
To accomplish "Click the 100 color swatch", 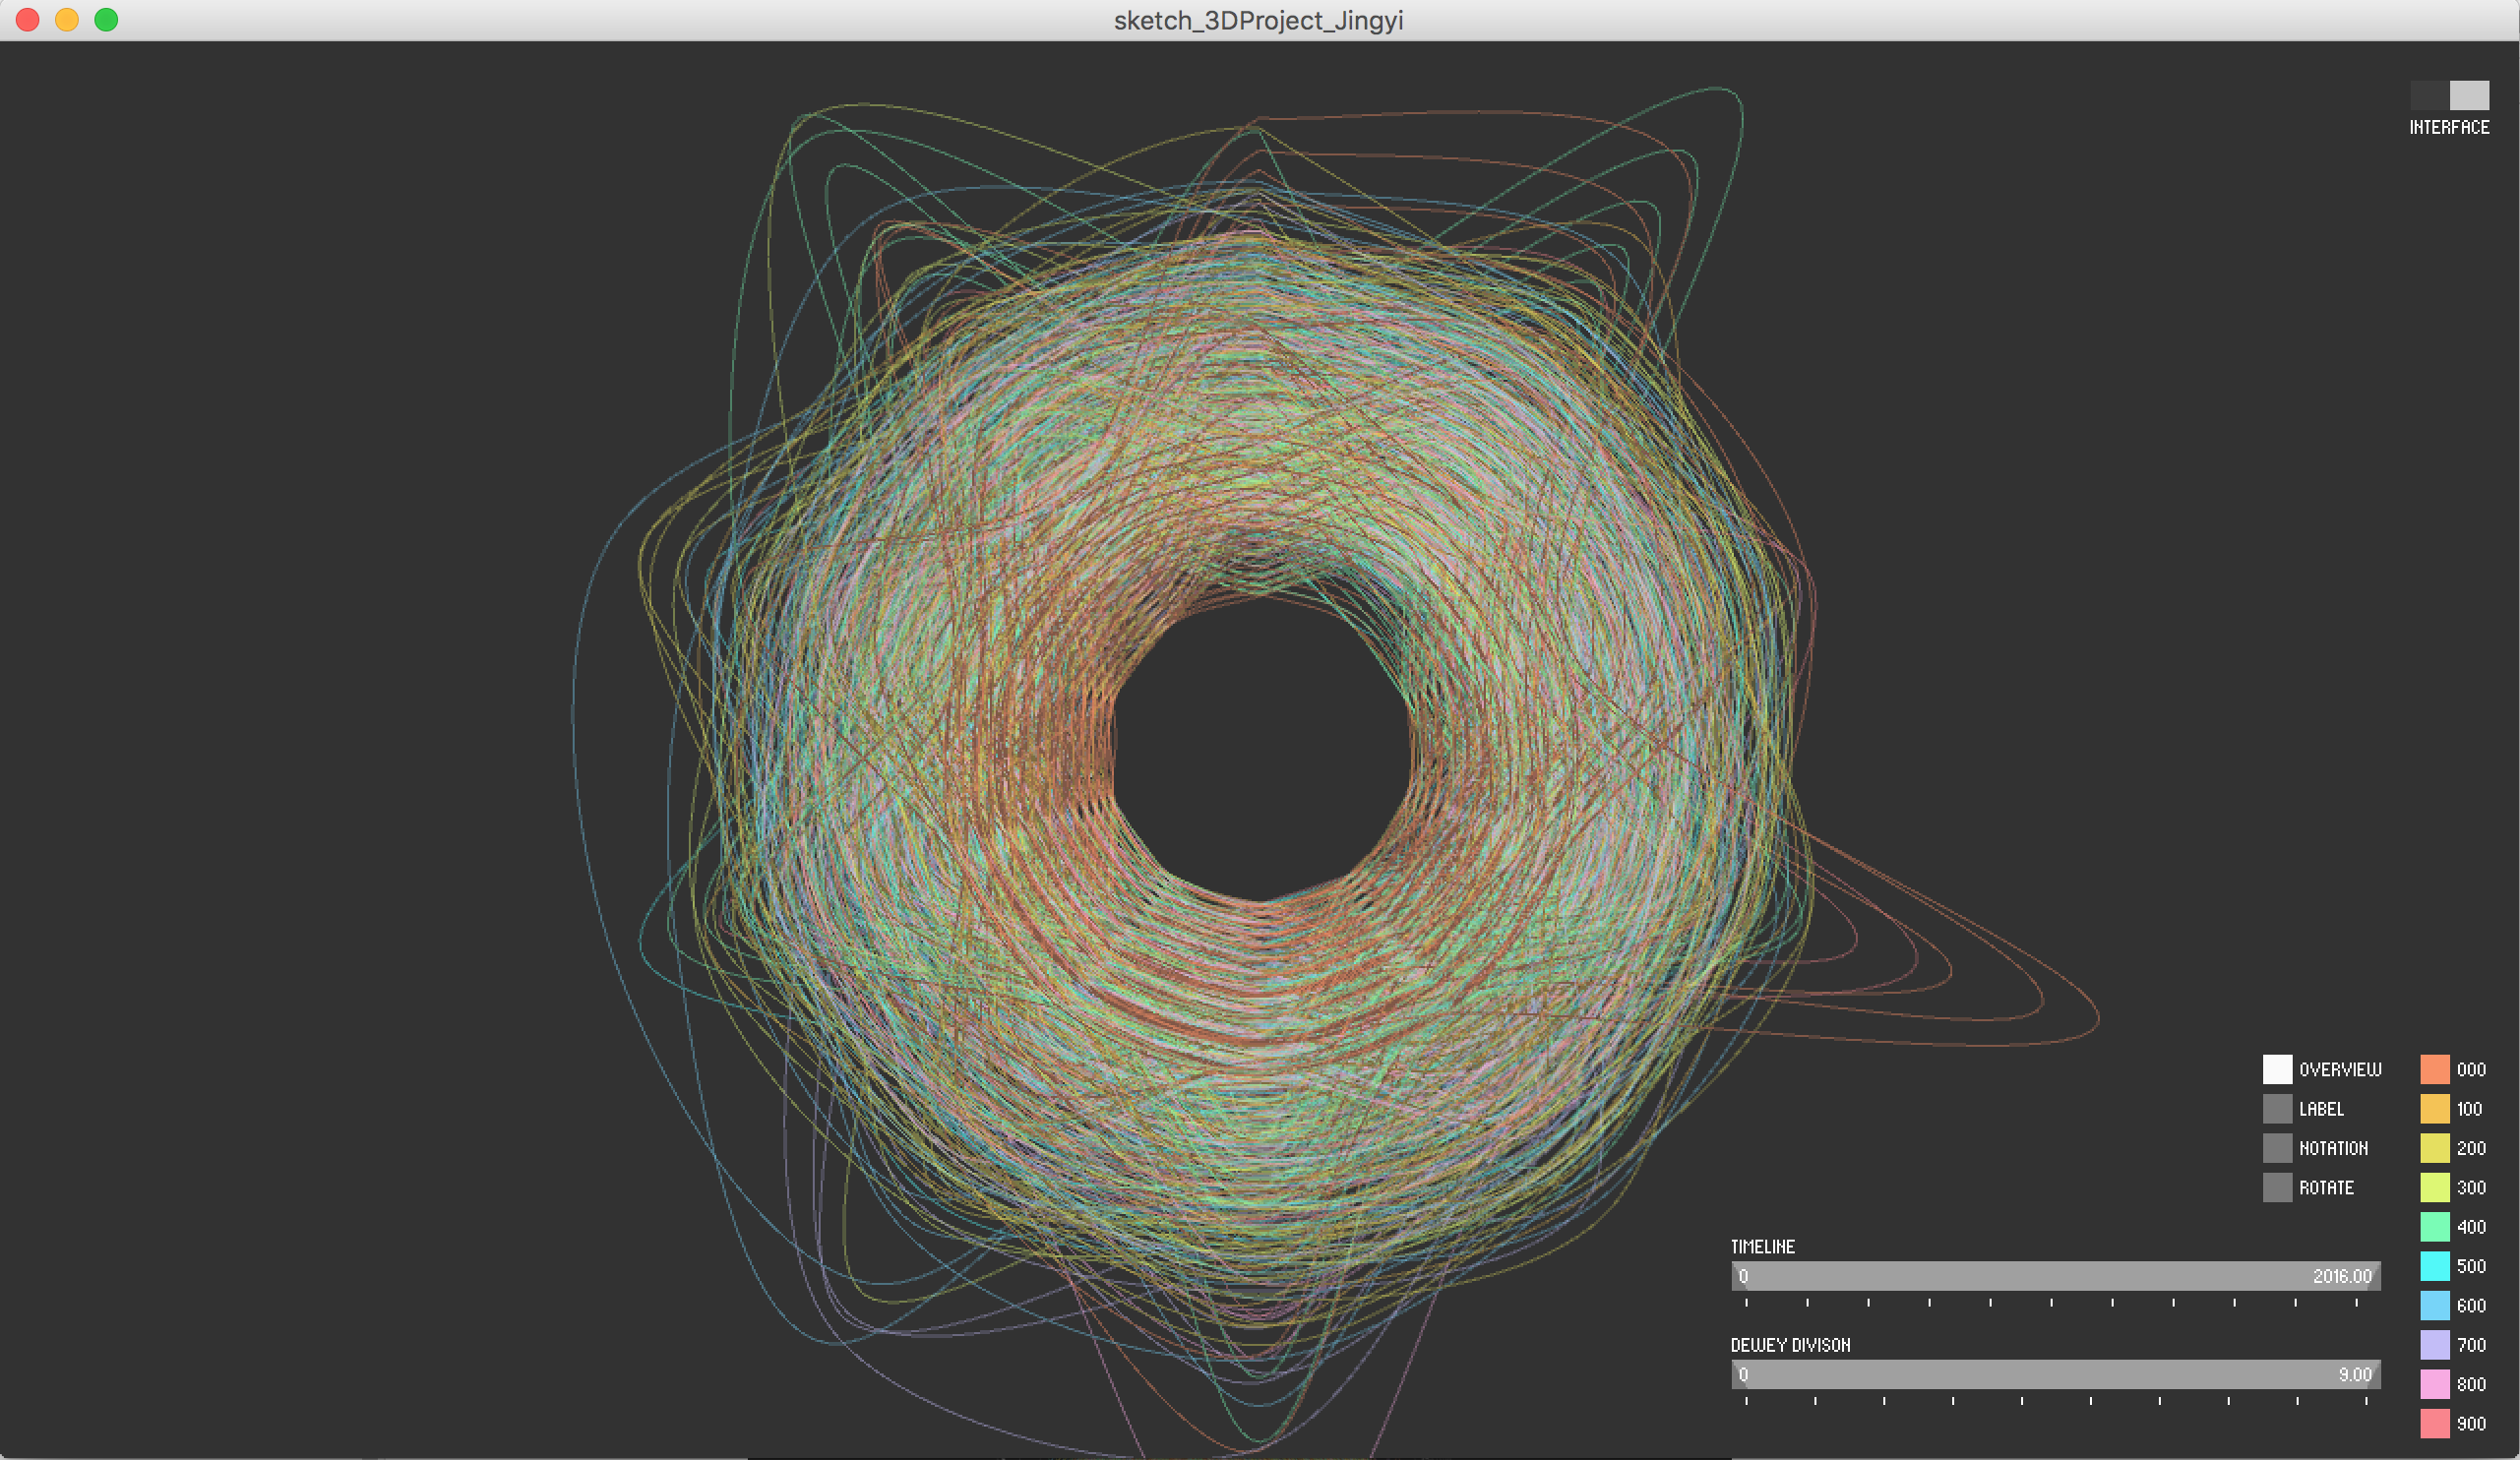I will click(x=2435, y=1108).
